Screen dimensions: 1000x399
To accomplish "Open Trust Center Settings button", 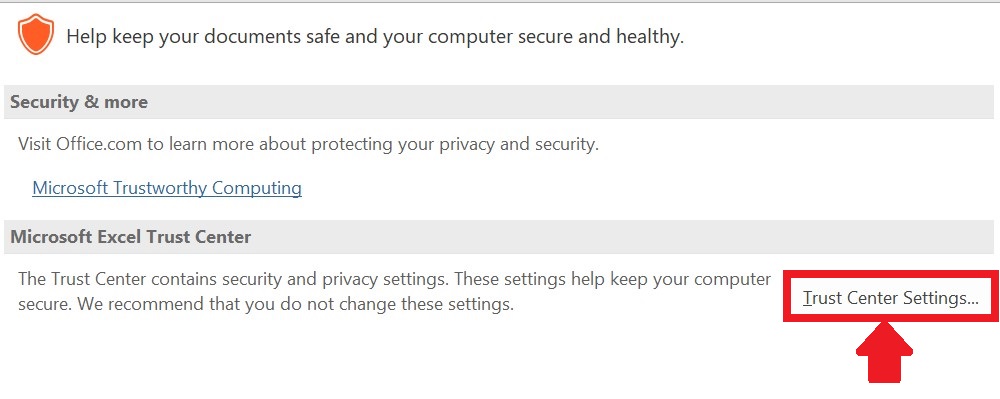I will pyautogui.click(x=890, y=298).
